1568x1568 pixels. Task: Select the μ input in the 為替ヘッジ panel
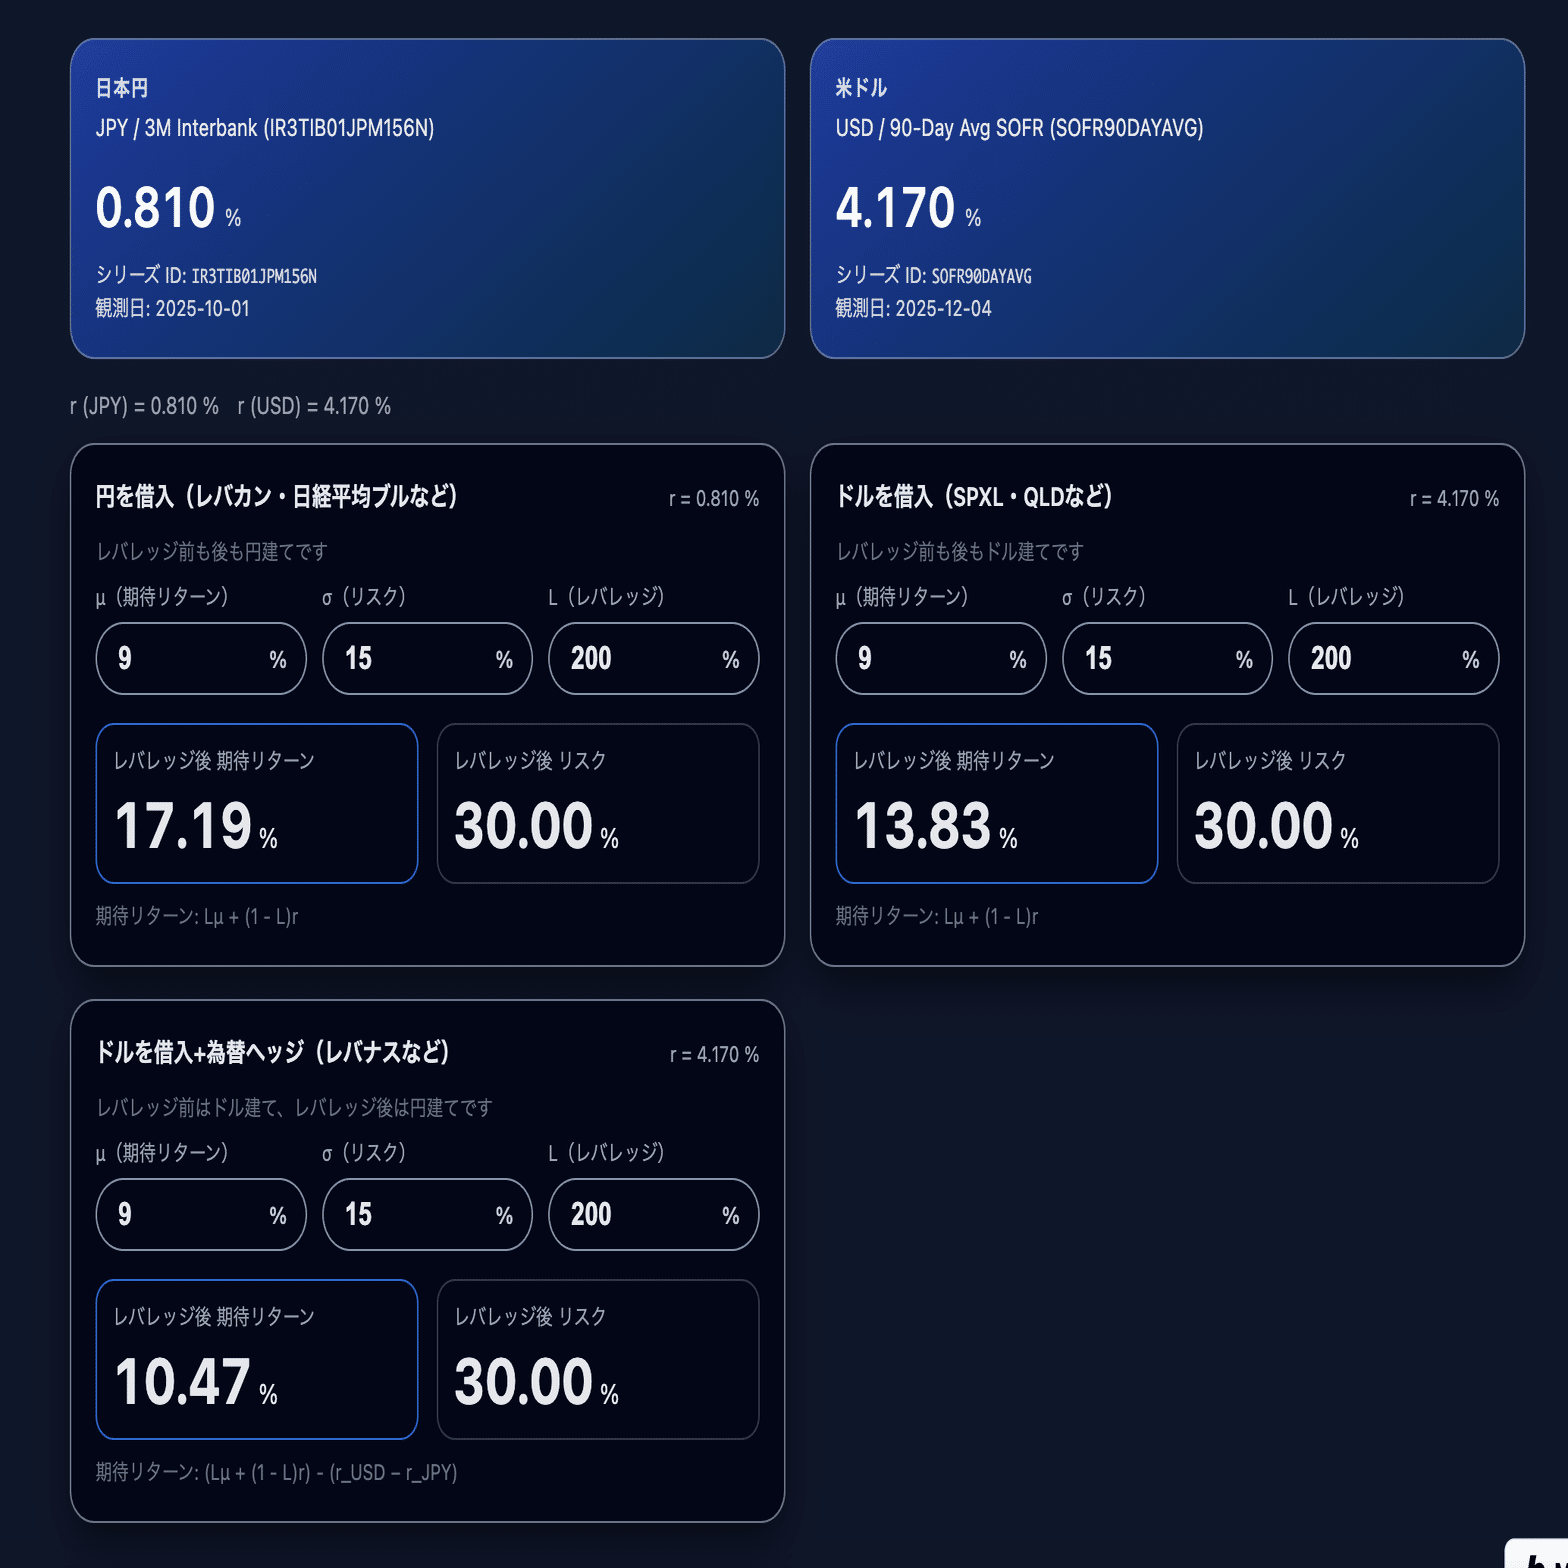[201, 1214]
